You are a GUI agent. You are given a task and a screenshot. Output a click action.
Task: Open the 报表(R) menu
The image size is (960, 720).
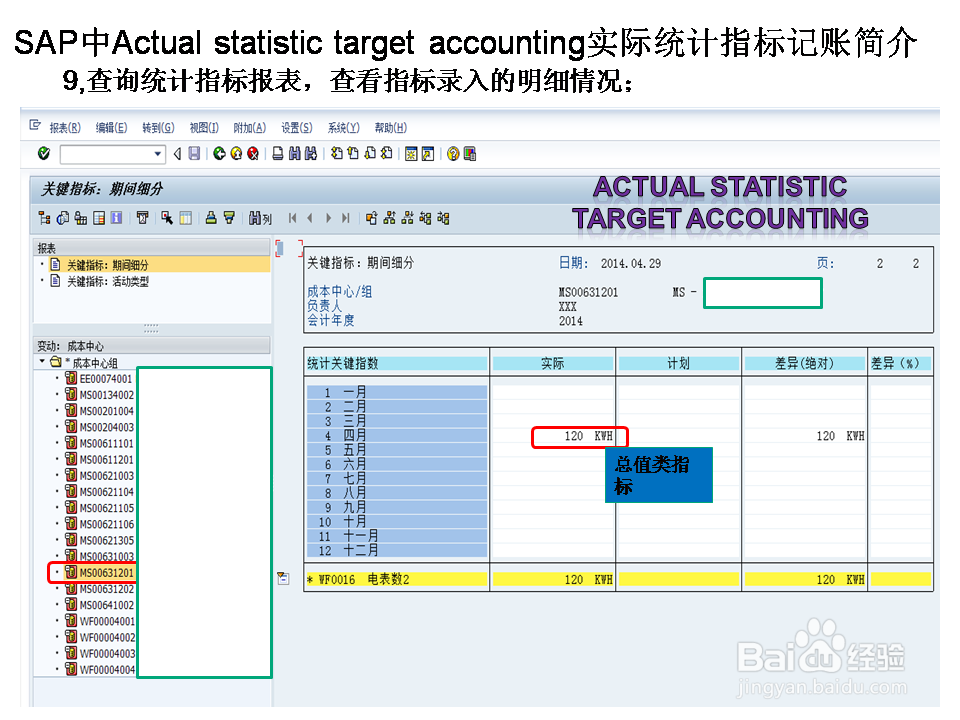[x=65, y=127]
